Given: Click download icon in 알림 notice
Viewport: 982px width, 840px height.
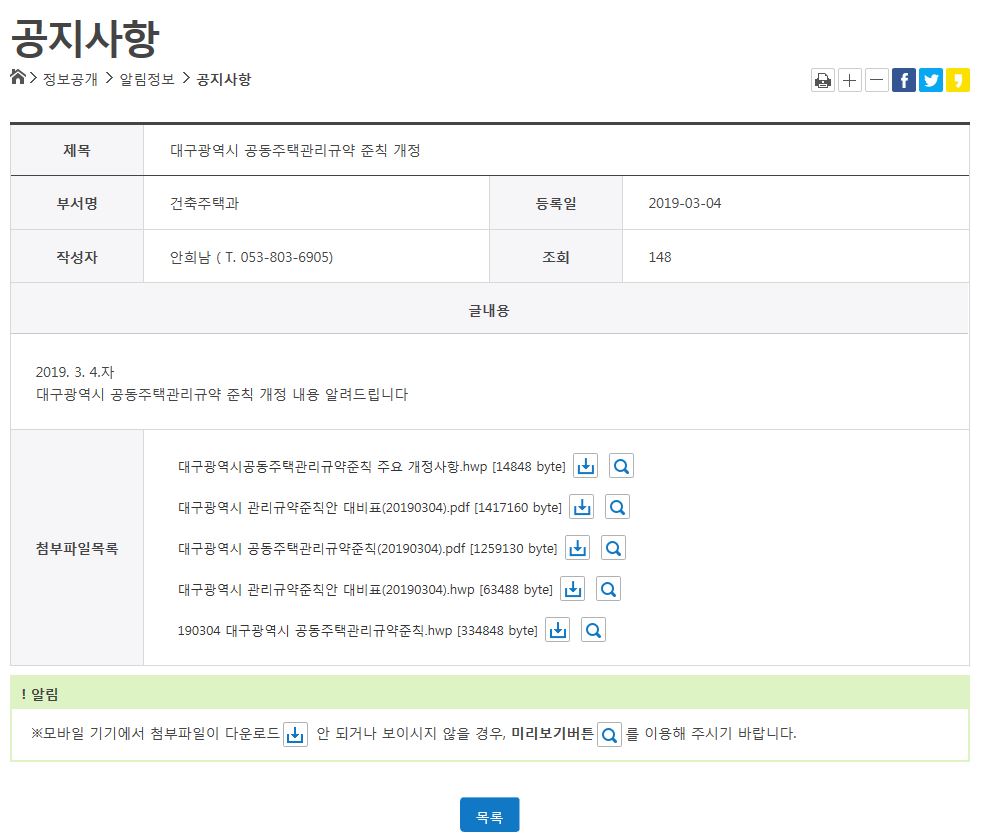Looking at the screenshot, I should pyautogui.click(x=295, y=734).
